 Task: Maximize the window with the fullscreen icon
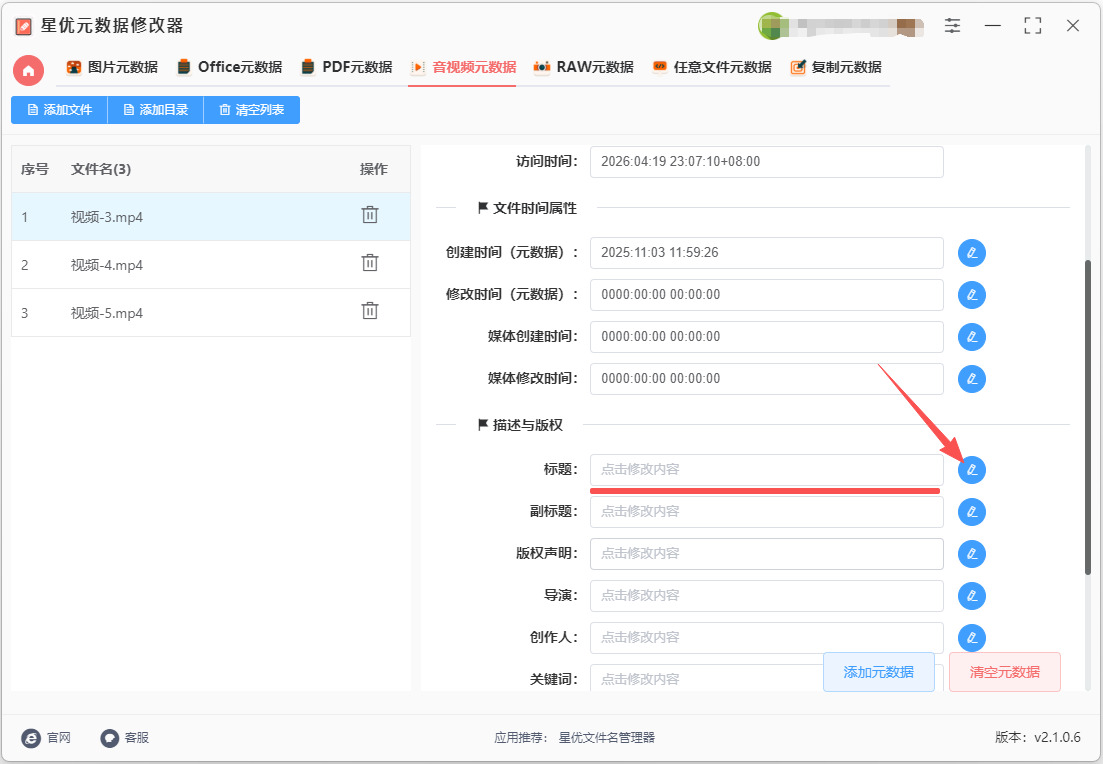pos(1033,26)
